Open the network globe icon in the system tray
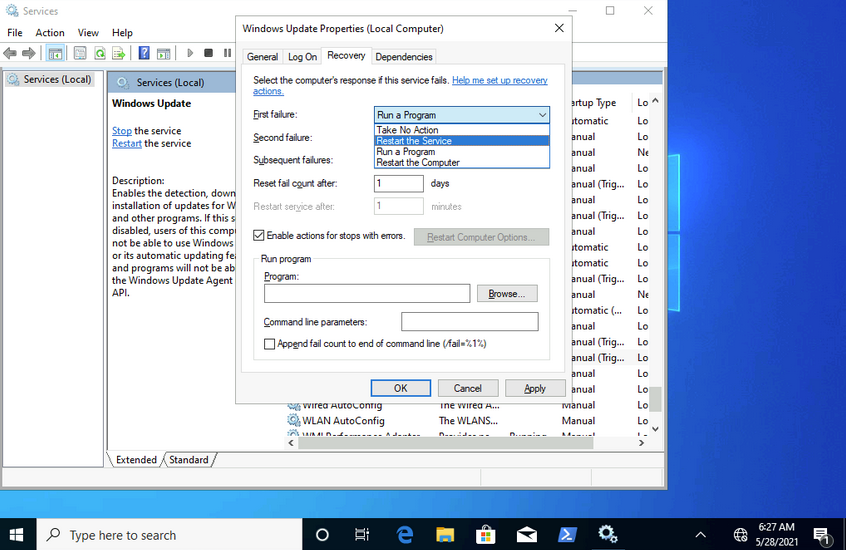This screenshot has width=846, height=550. point(740,535)
